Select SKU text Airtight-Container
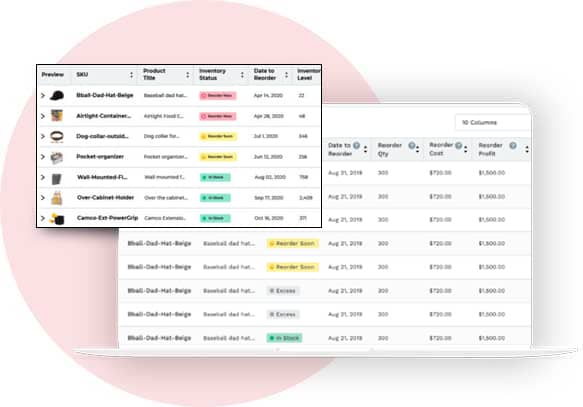The width and height of the screenshot is (583, 407). [x=104, y=116]
